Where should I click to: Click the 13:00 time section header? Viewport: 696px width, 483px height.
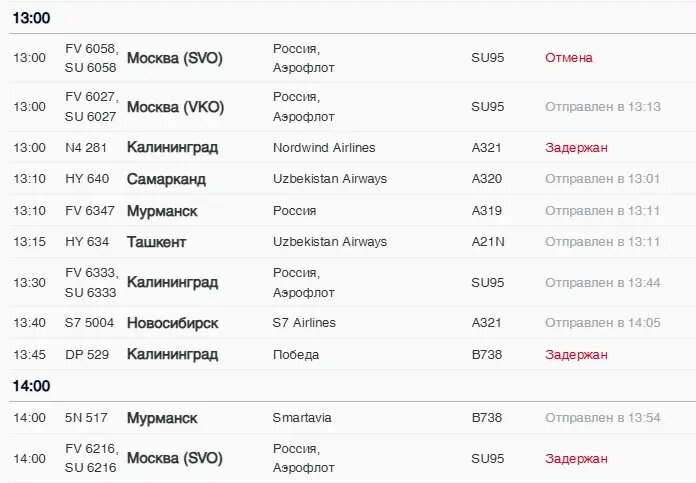32,18
